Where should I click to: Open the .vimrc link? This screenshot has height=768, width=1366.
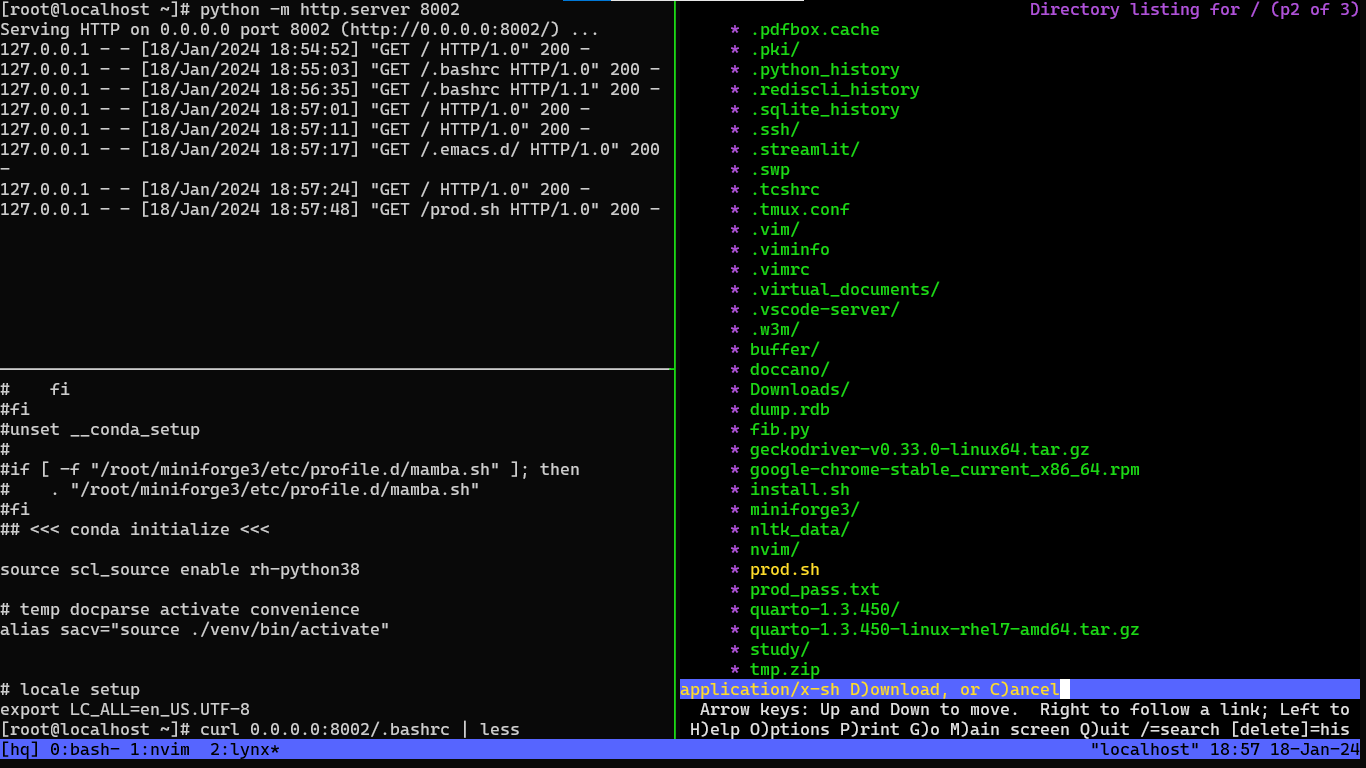780,270
